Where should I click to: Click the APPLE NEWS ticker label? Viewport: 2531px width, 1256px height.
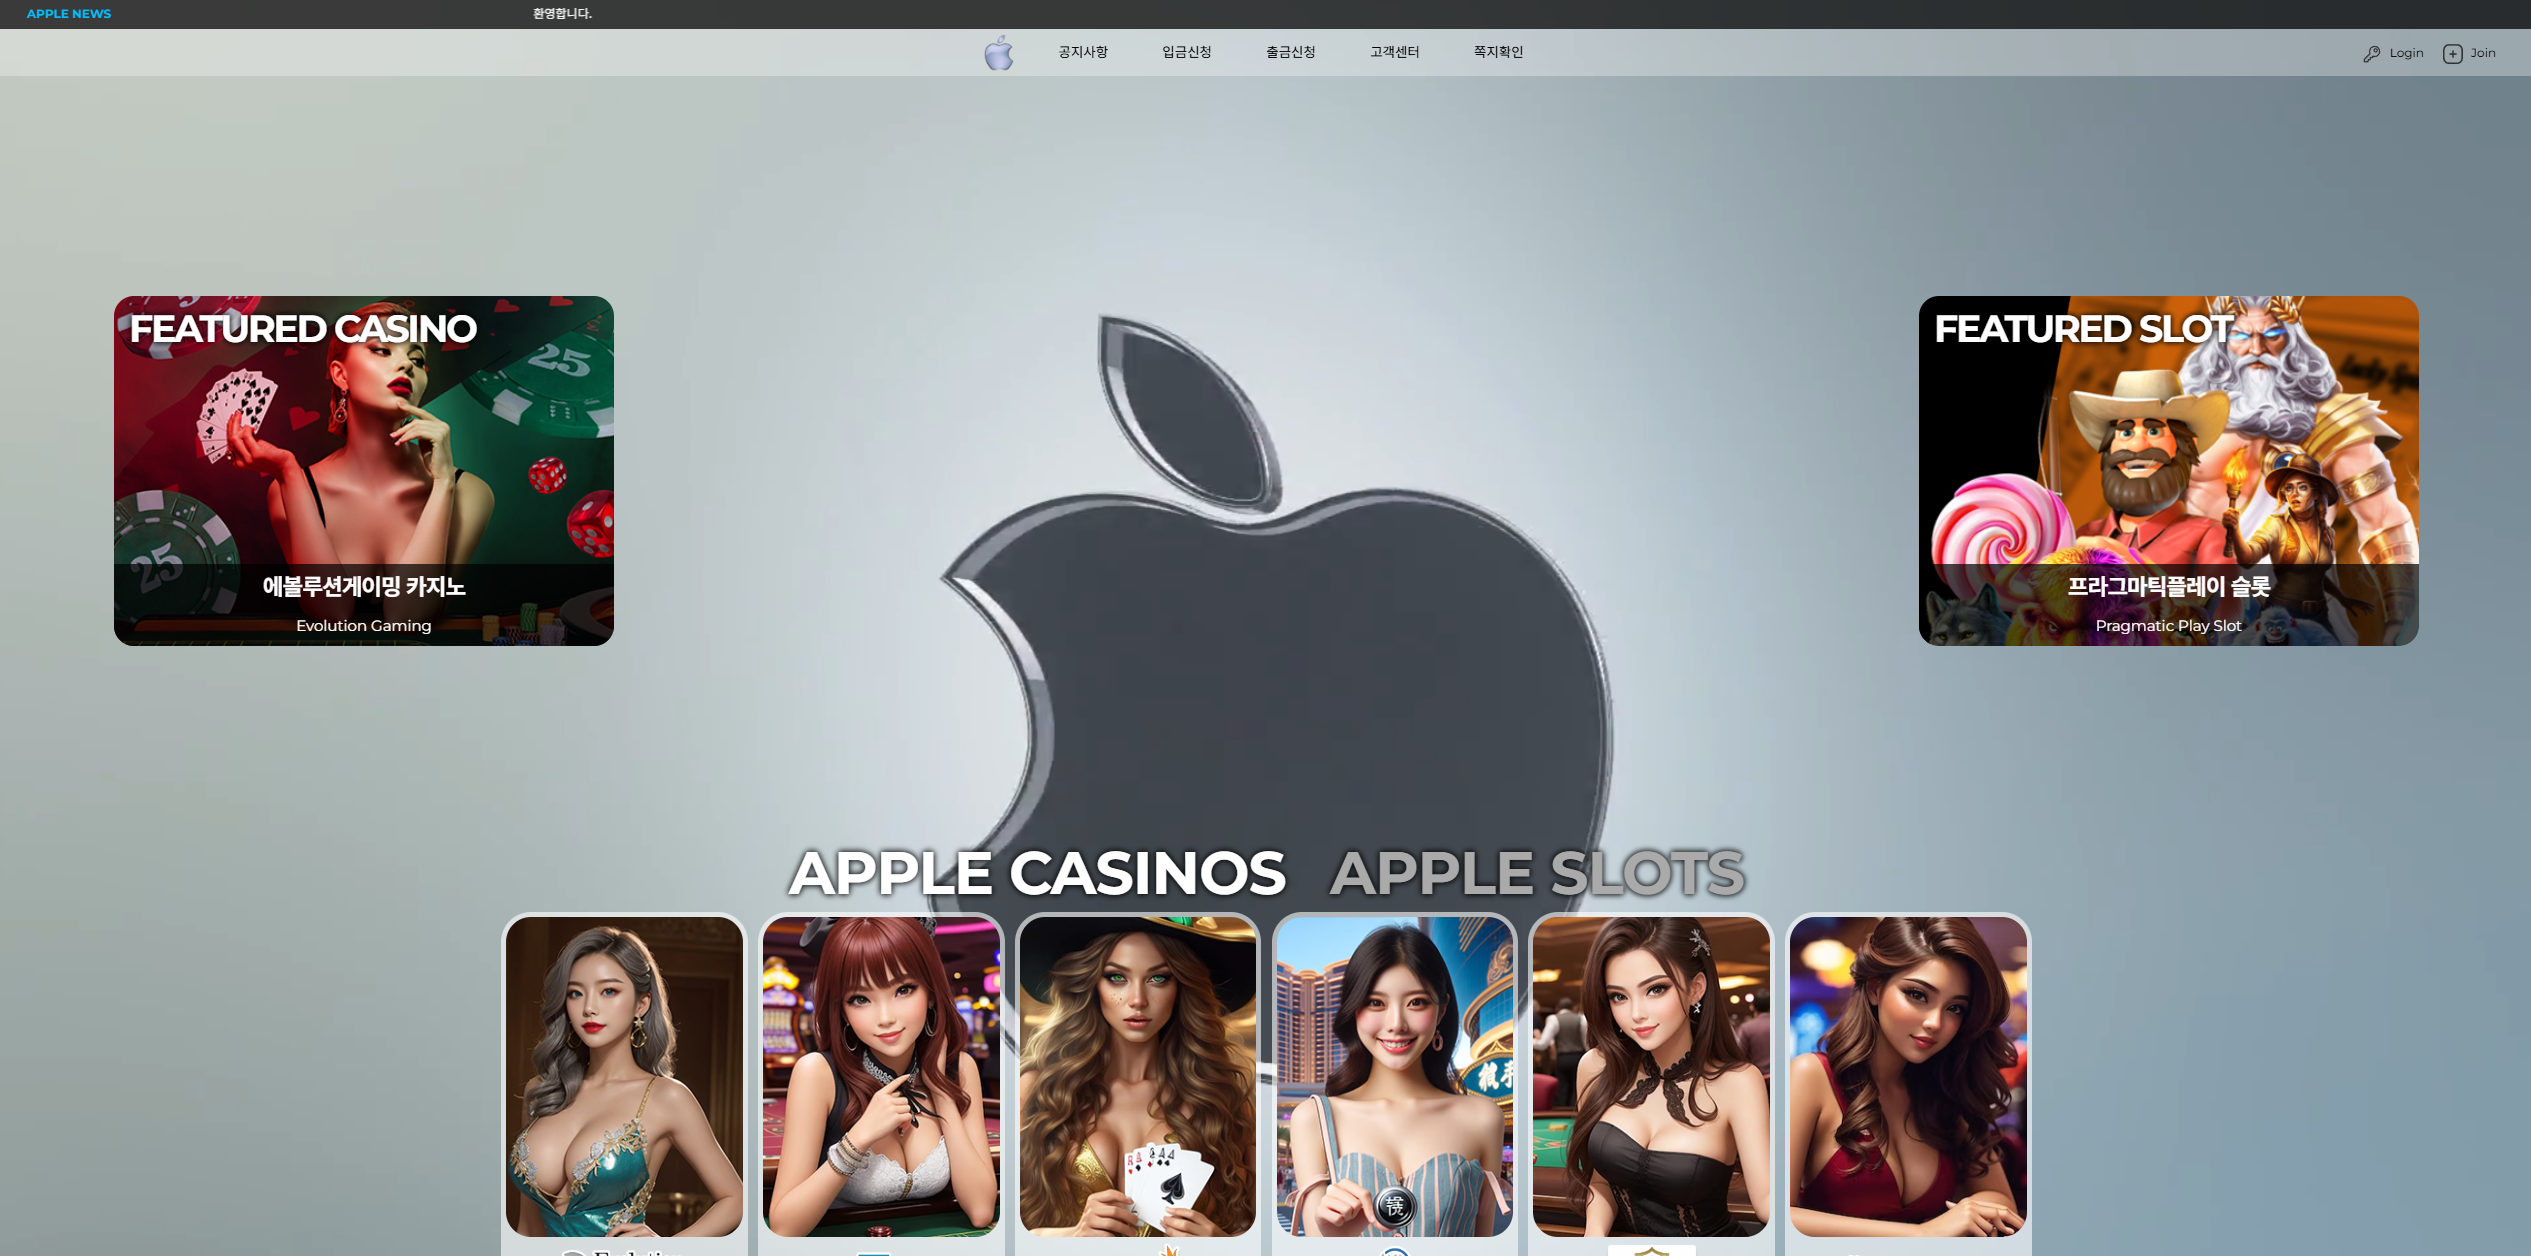tap(69, 14)
